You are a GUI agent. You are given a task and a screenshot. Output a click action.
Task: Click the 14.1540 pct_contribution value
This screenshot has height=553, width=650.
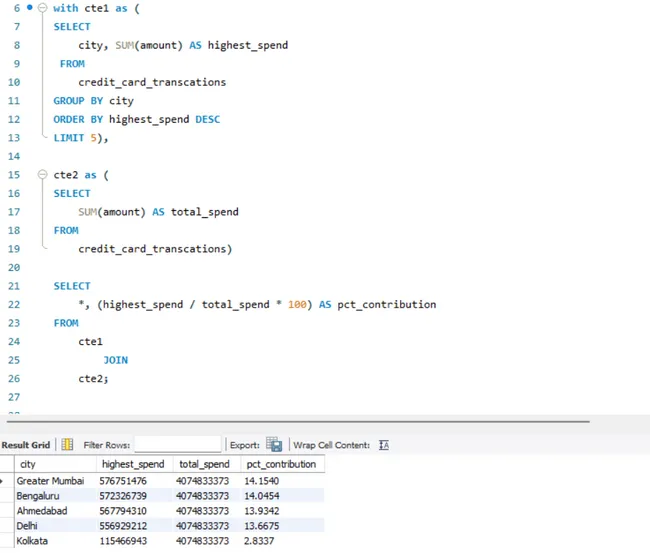(x=262, y=481)
